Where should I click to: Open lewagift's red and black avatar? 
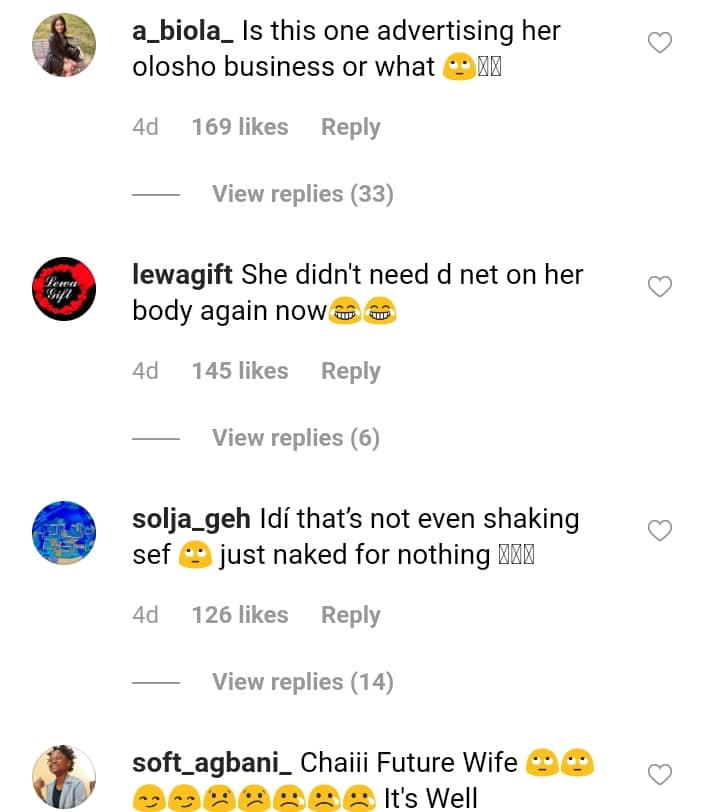tap(64, 289)
